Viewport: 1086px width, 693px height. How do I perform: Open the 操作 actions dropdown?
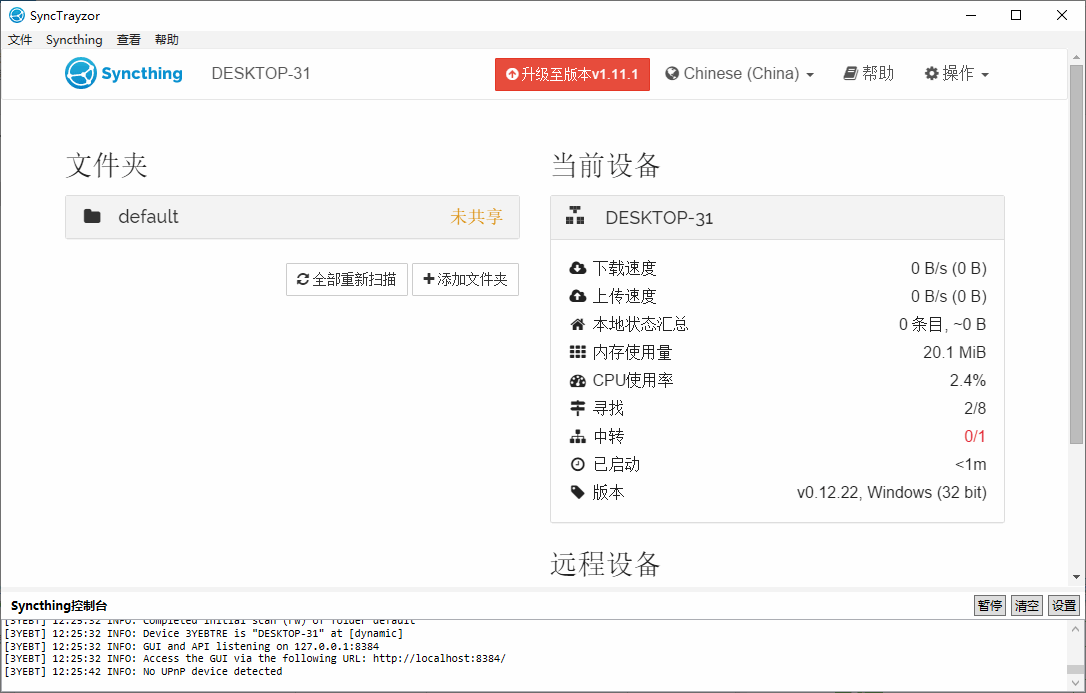tap(956, 74)
